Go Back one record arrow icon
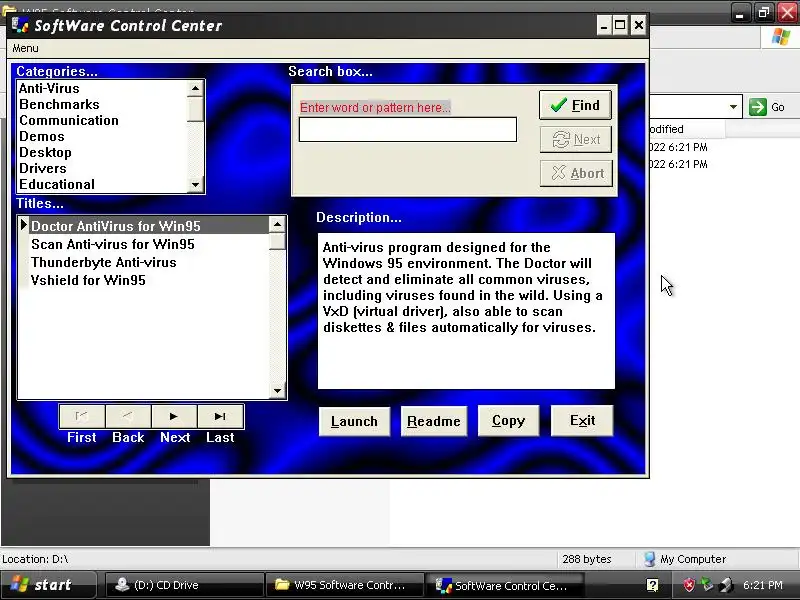This screenshot has height=600, width=800. pyautogui.click(x=128, y=416)
